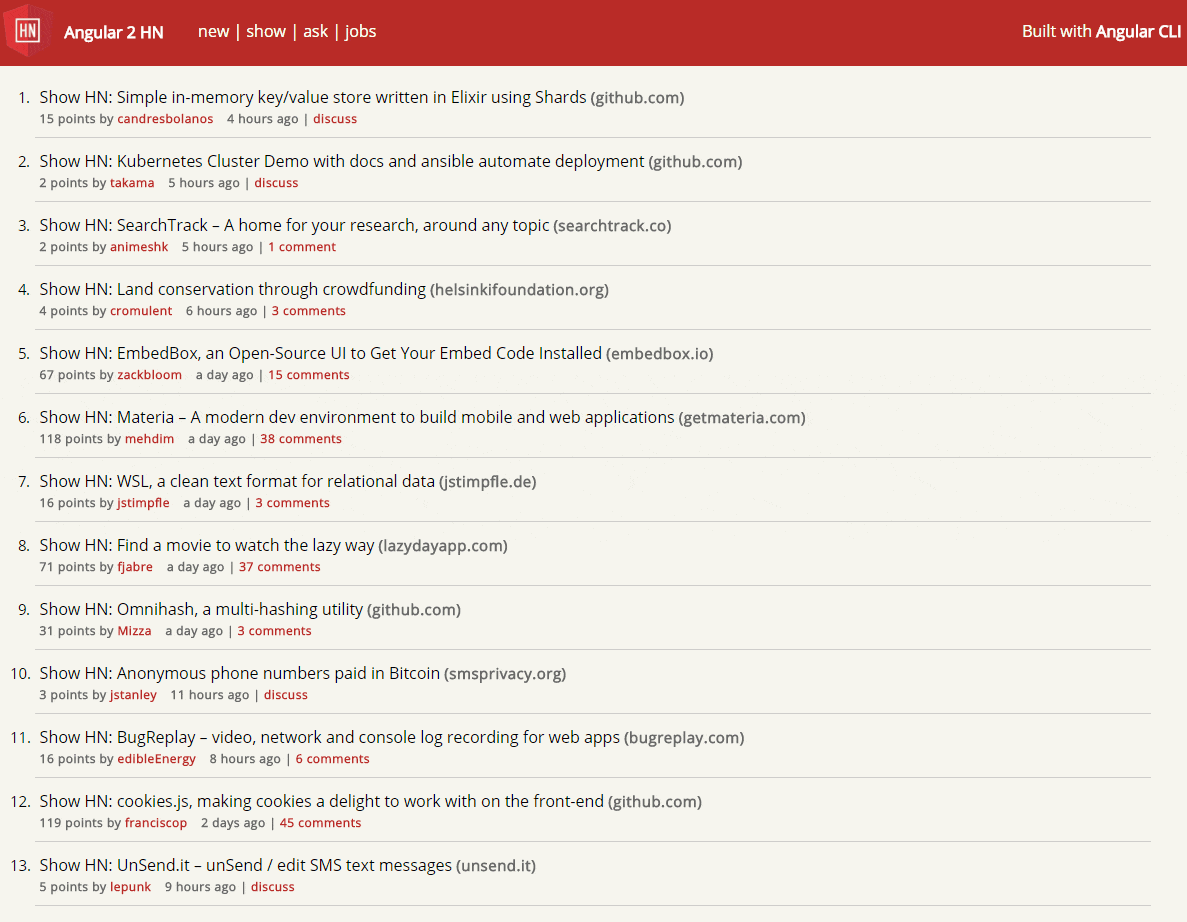Viewport: 1187px width, 922px height.
Task: Open 3 comments on Land conservation story
Action: [x=309, y=310]
